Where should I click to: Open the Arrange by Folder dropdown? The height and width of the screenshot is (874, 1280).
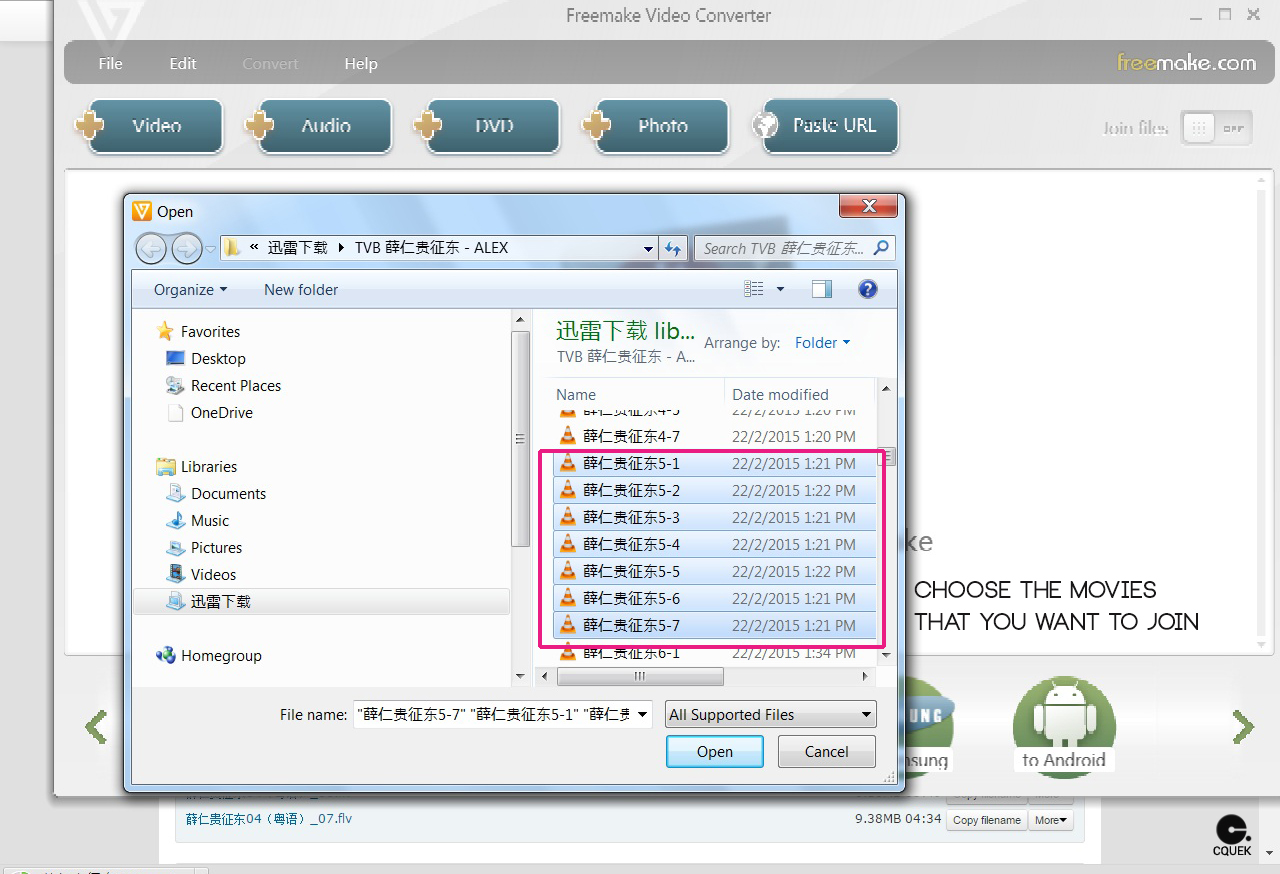point(822,343)
